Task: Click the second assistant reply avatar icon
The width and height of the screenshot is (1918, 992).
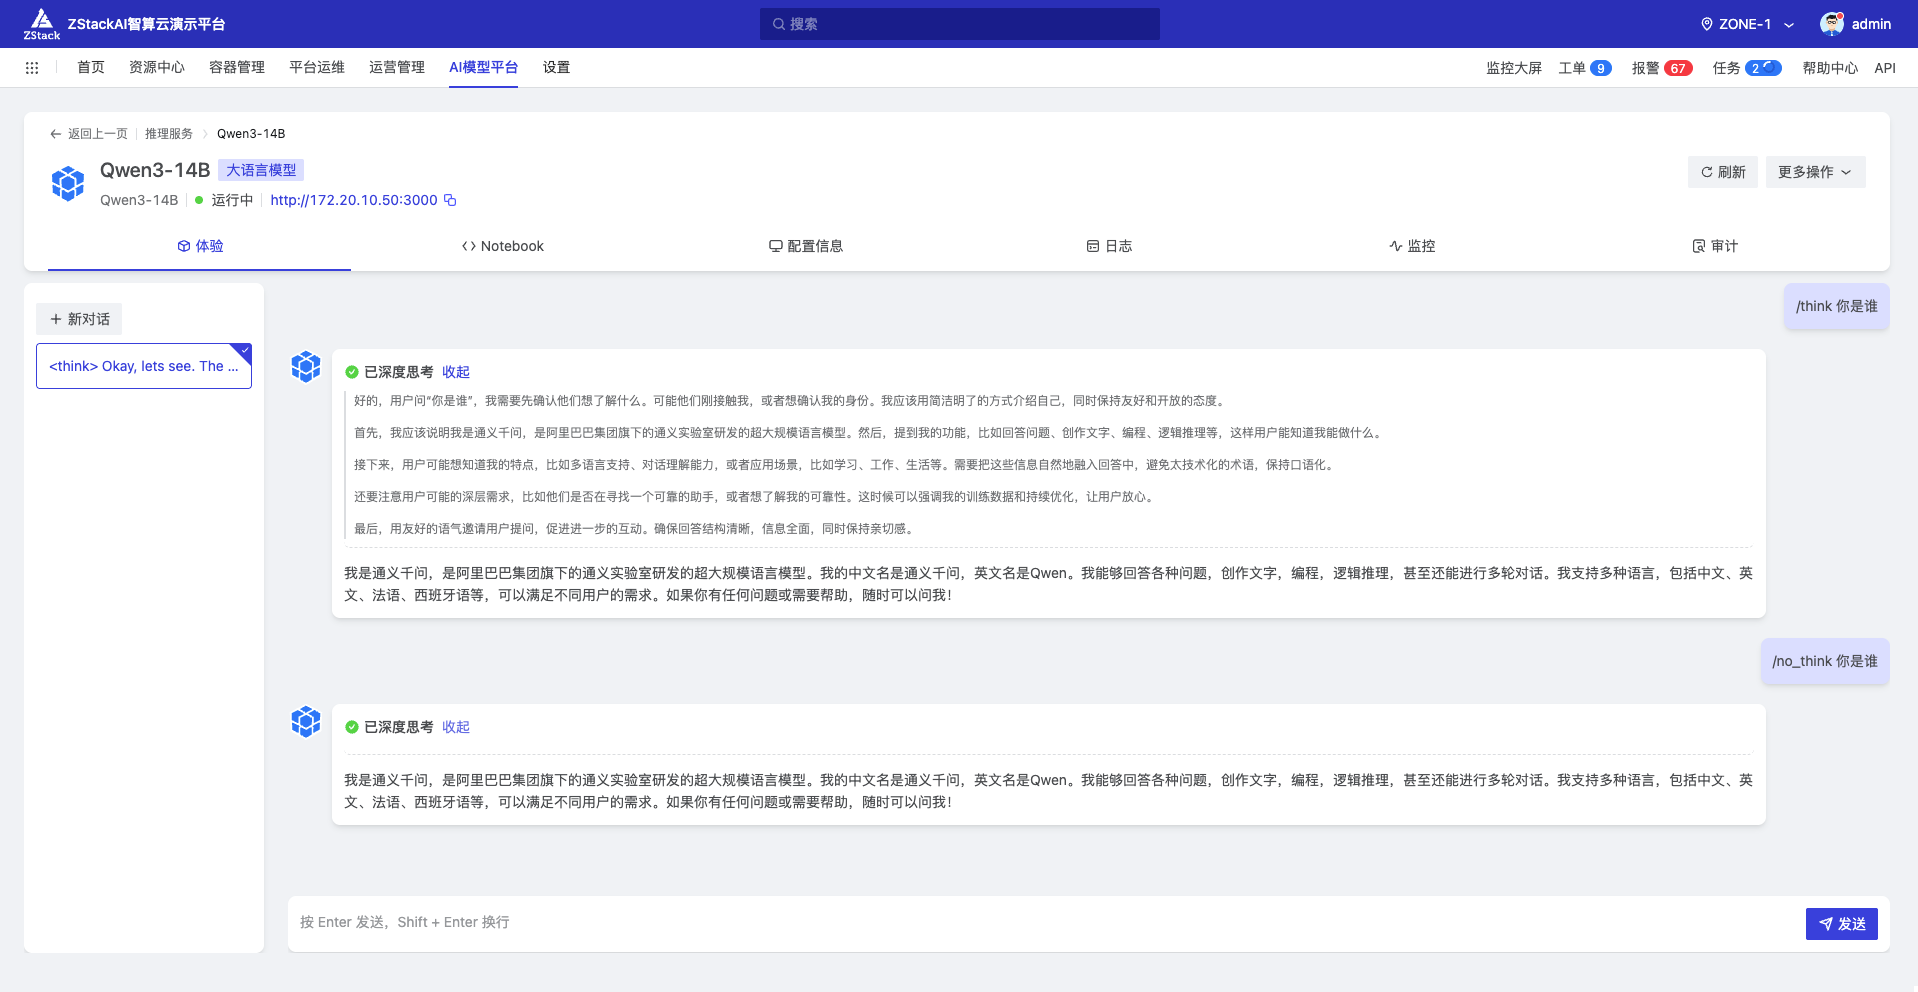Action: [x=306, y=722]
